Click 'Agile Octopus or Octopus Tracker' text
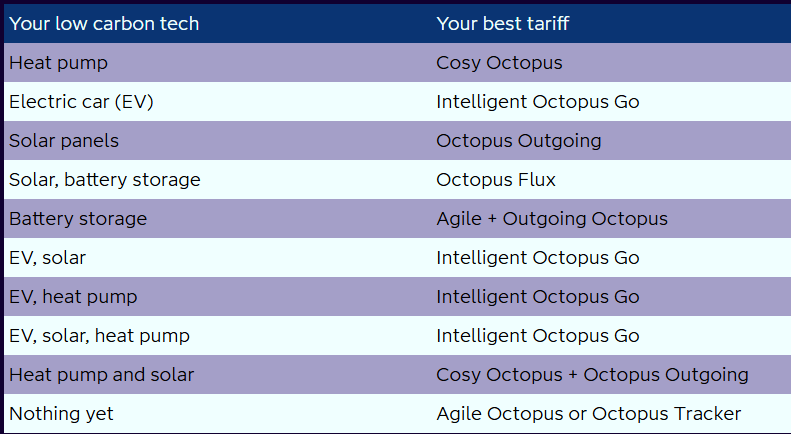791x434 pixels. coord(588,414)
